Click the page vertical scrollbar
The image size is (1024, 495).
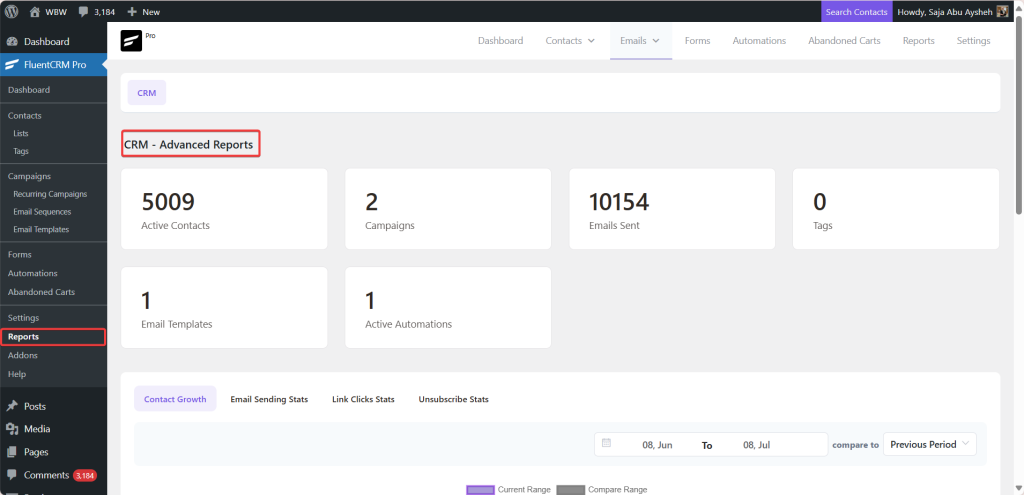pos(1019,118)
